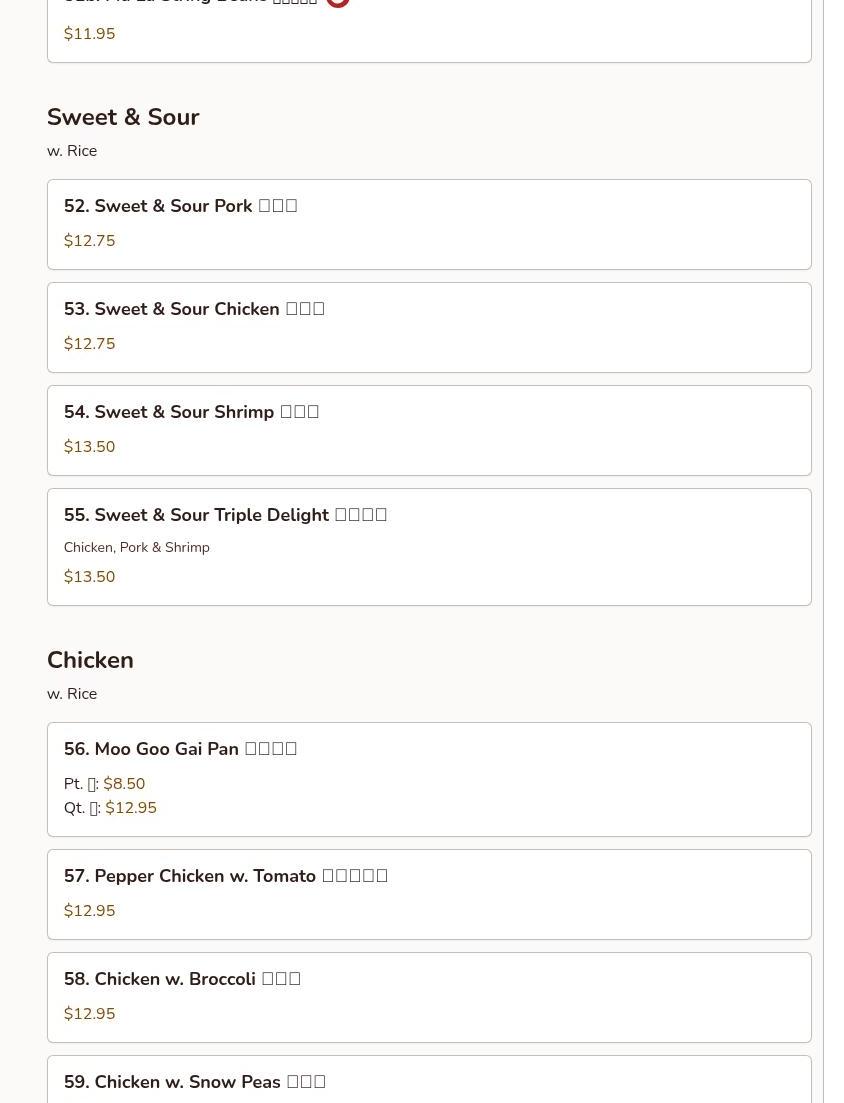The height and width of the screenshot is (1103, 844).
Task: Pick the Pt. $8.50 size option
Action: pos(104,784)
